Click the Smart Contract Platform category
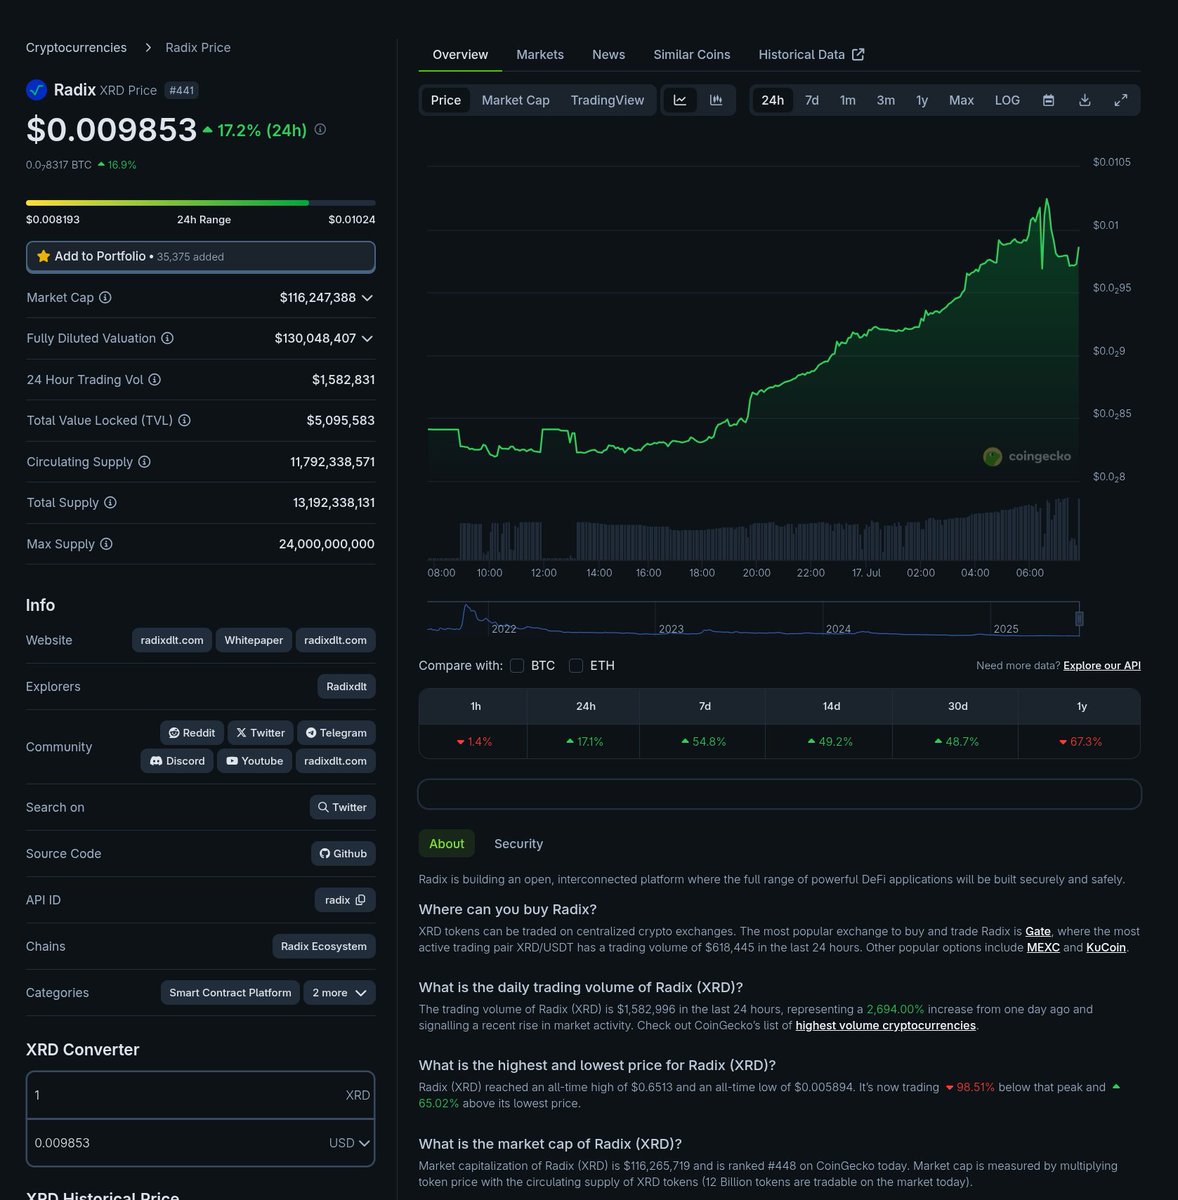1178x1200 pixels. pyautogui.click(x=230, y=992)
